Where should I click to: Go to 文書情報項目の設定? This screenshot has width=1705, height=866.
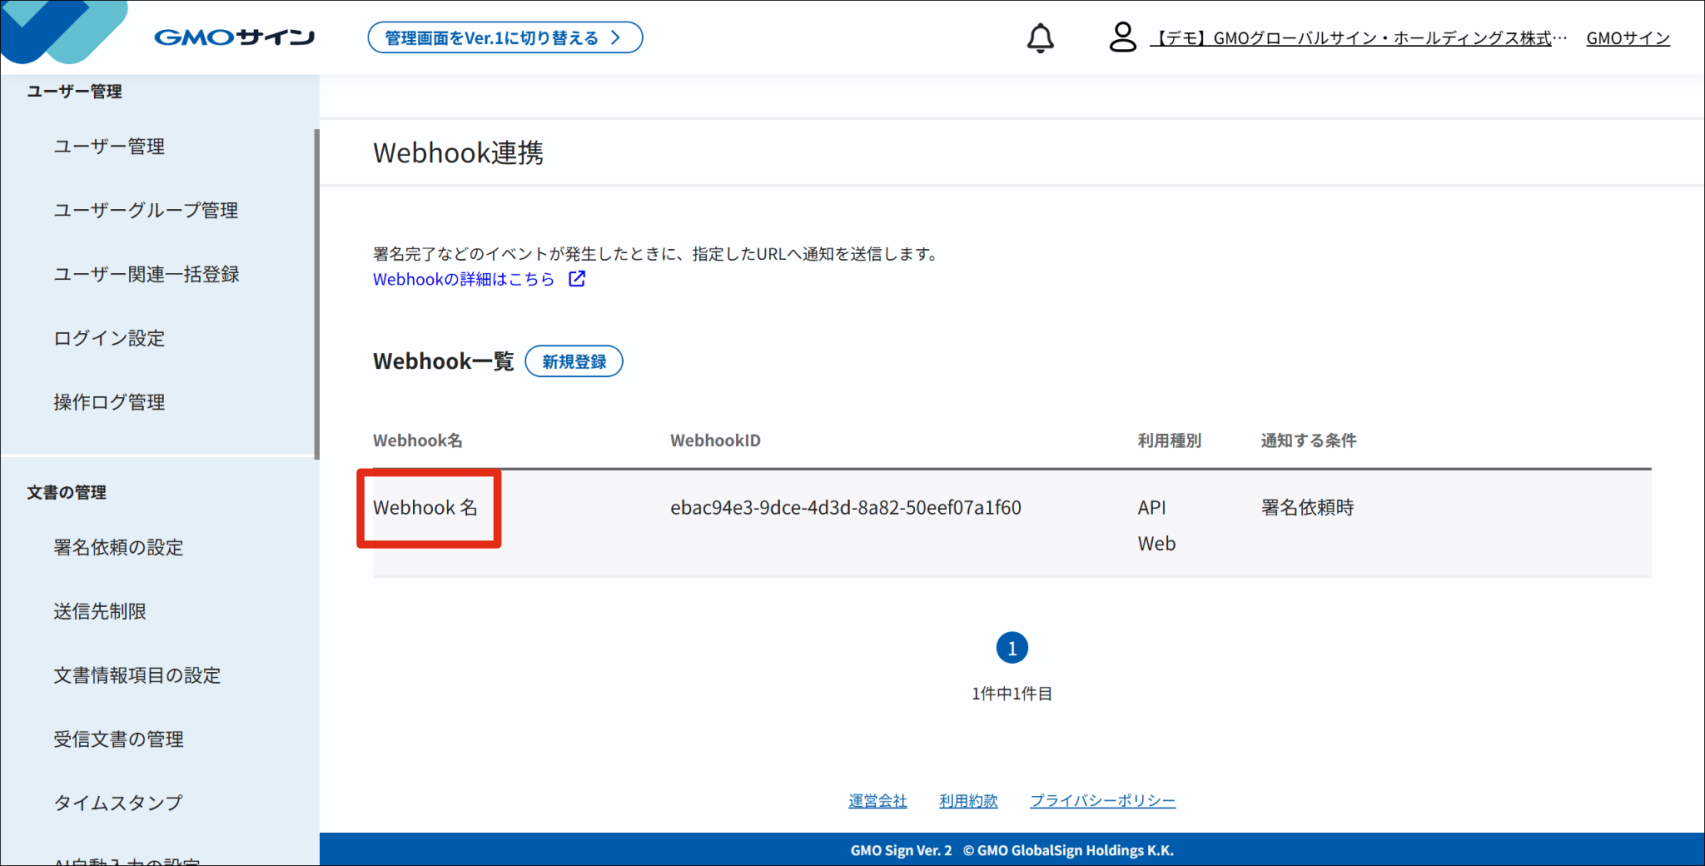pyautogui.click(x=137, y=675)
